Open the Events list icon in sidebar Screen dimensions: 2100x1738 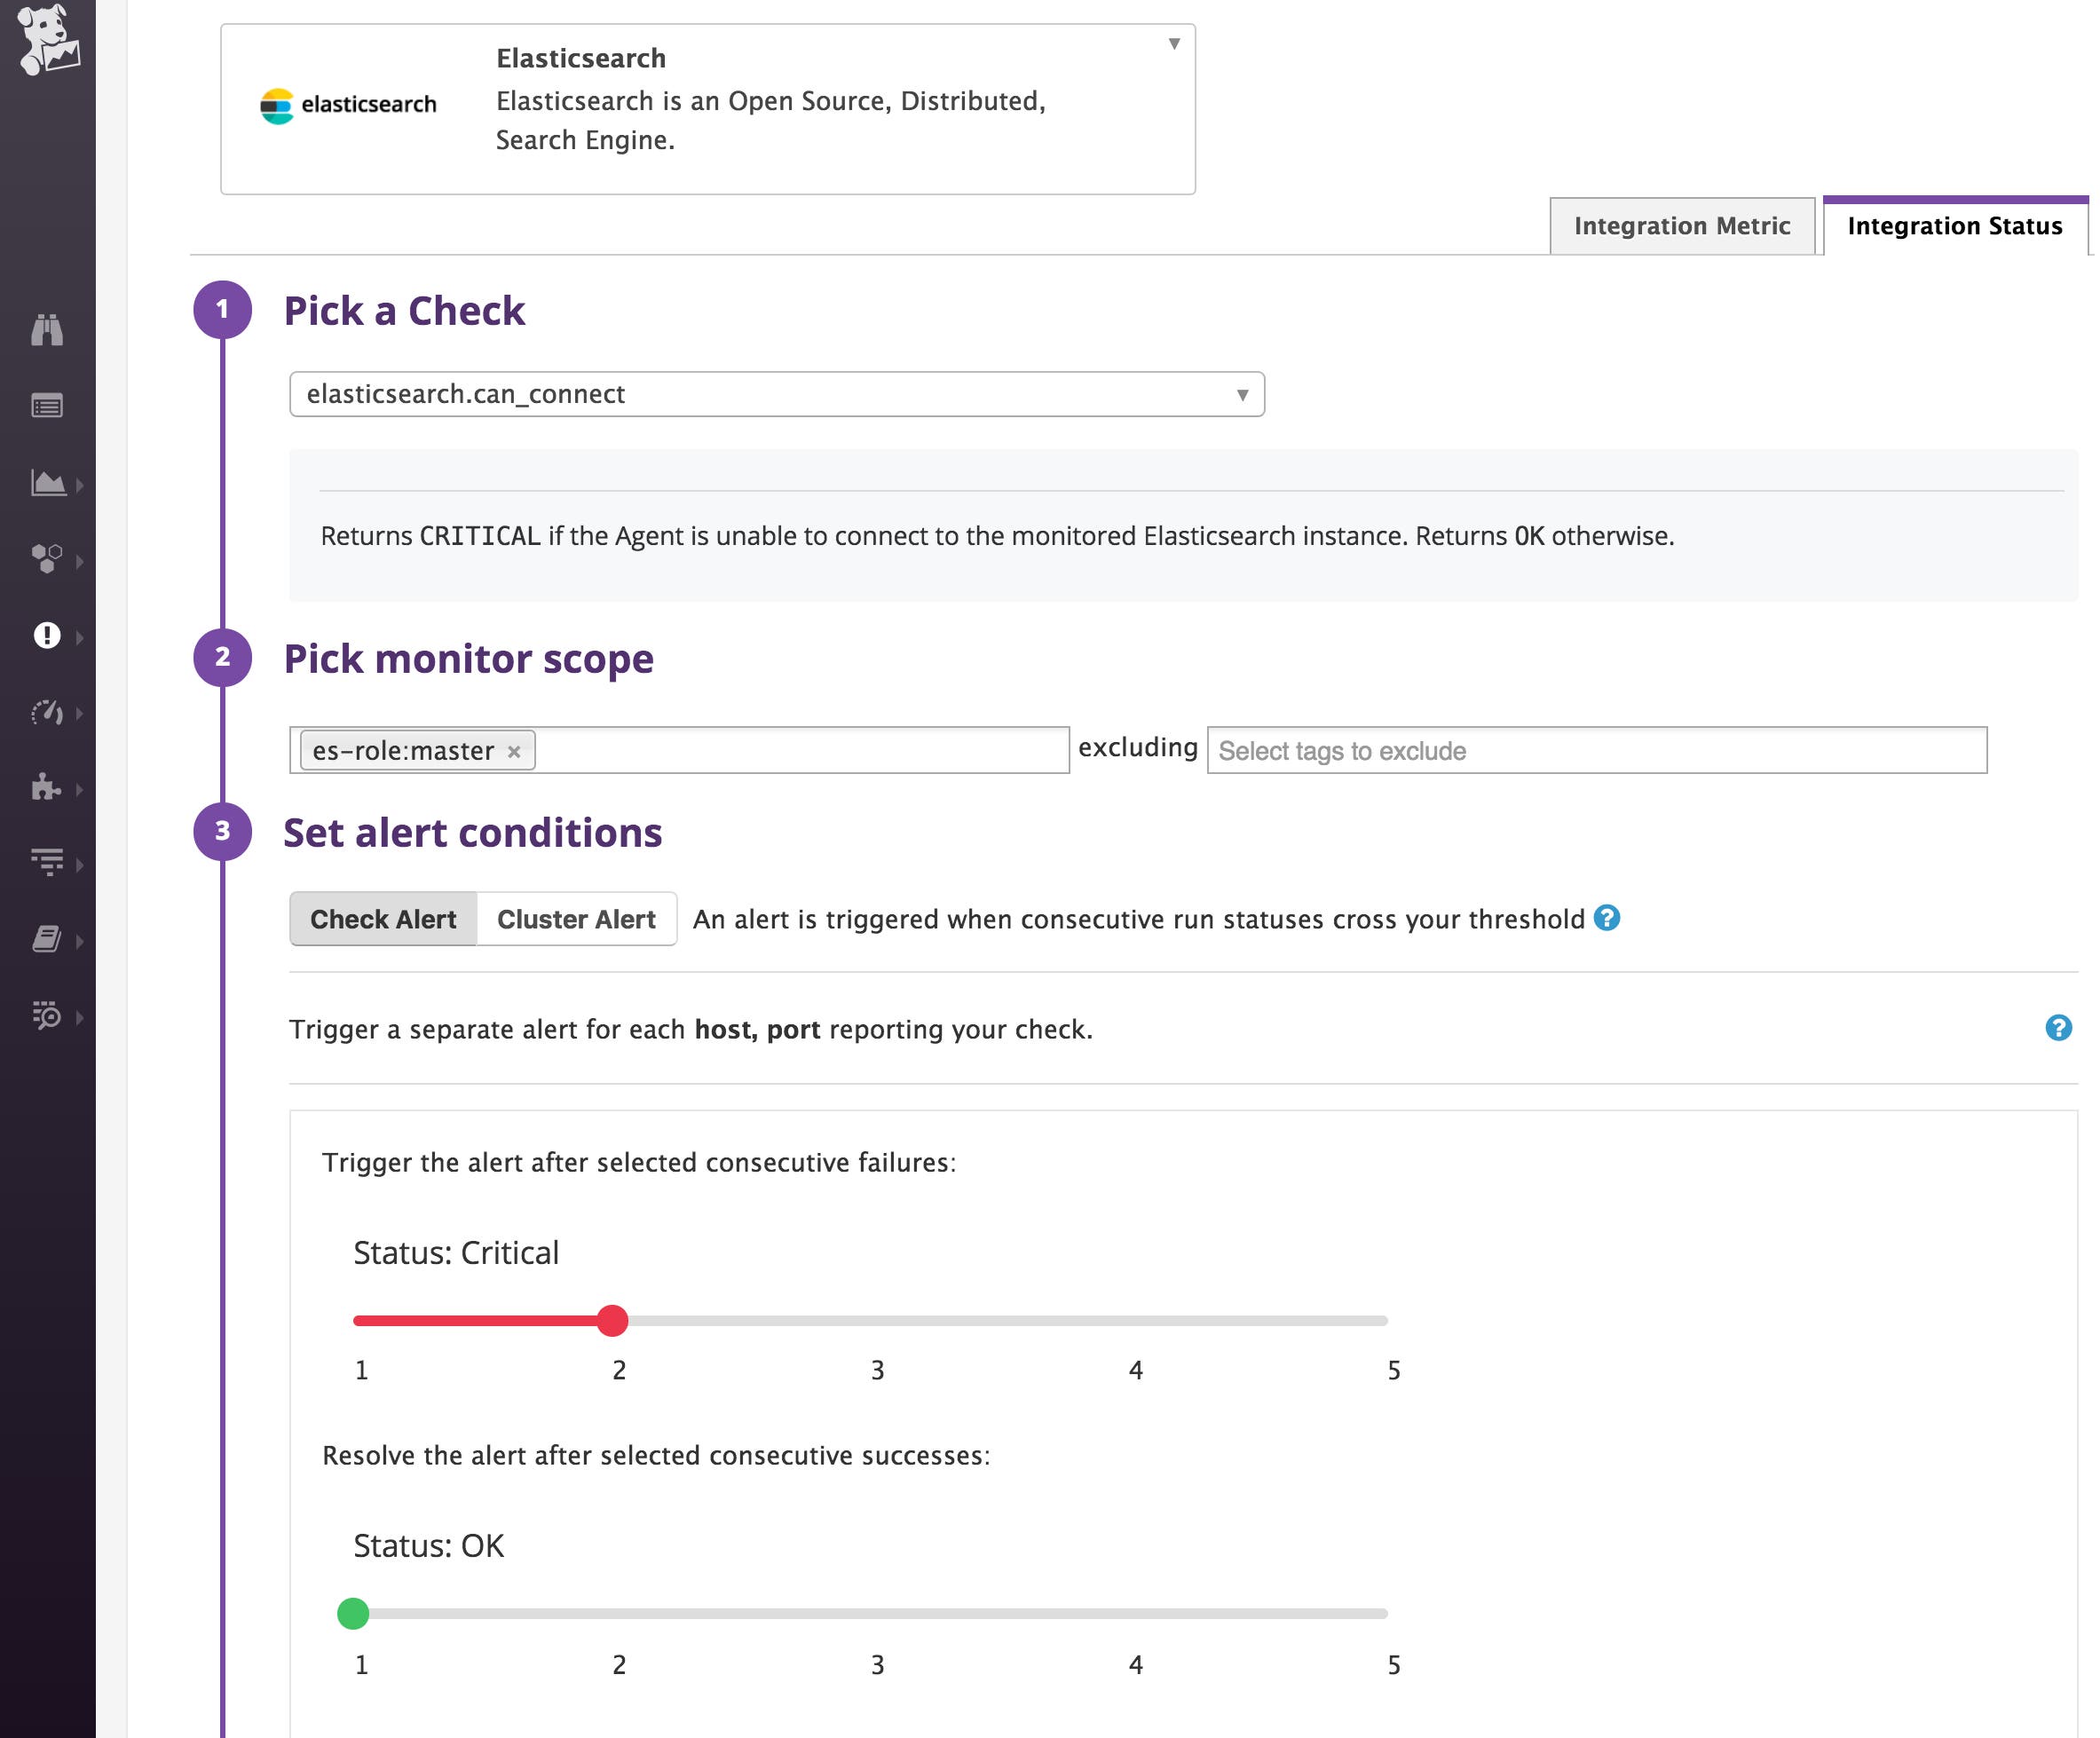pos(48,406)
